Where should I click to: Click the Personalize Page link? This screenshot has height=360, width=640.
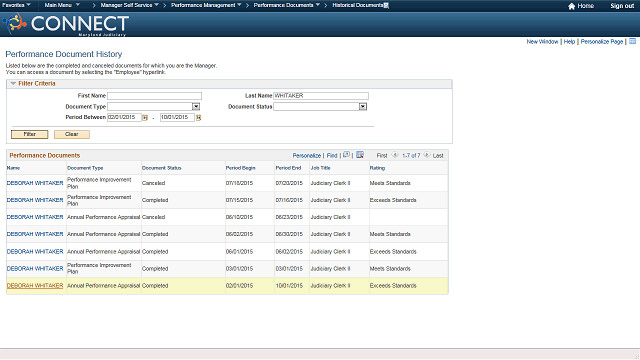coord(602,42)
